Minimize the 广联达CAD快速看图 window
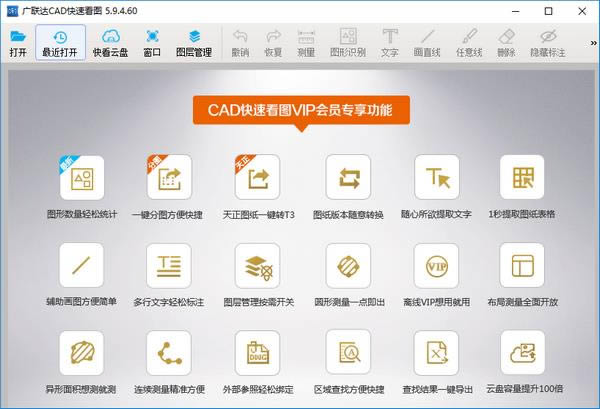Image resolution: width=600 pixels, height=409 pixels. click(515, 11)
